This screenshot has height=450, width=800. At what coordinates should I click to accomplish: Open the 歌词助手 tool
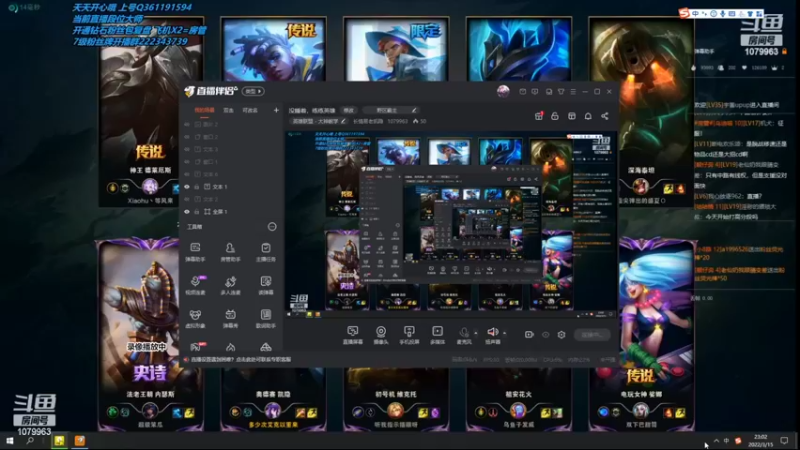point(265,318)
